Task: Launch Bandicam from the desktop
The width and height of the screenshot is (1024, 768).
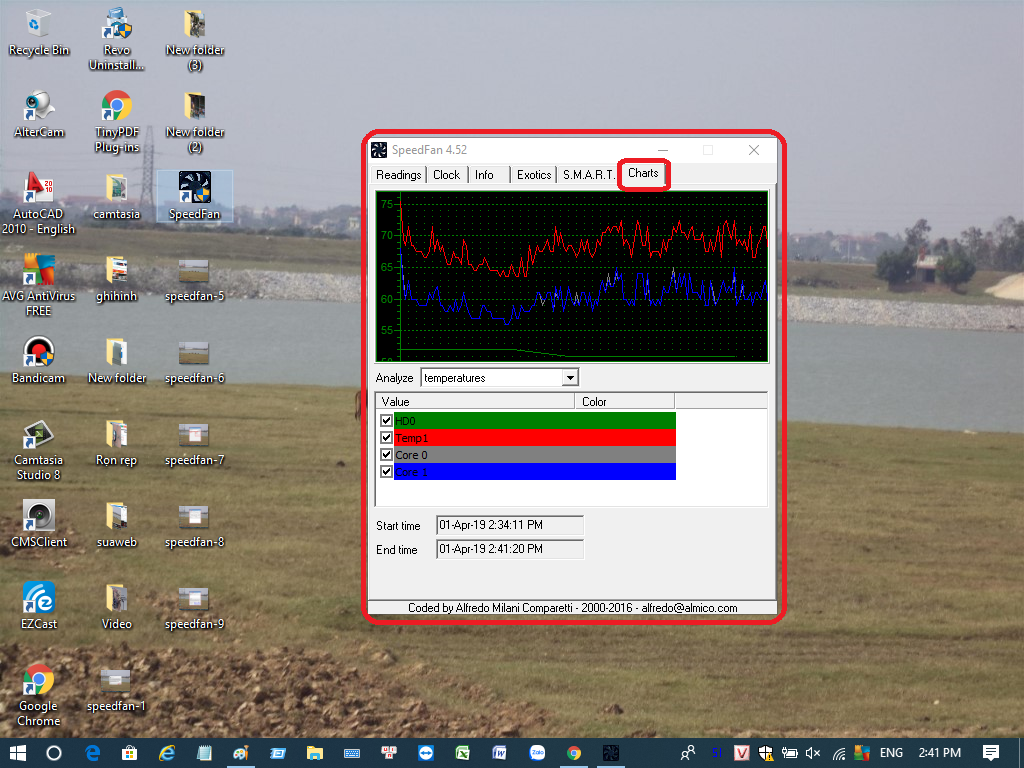Action: pyautogui.click(x=39, y=353)
